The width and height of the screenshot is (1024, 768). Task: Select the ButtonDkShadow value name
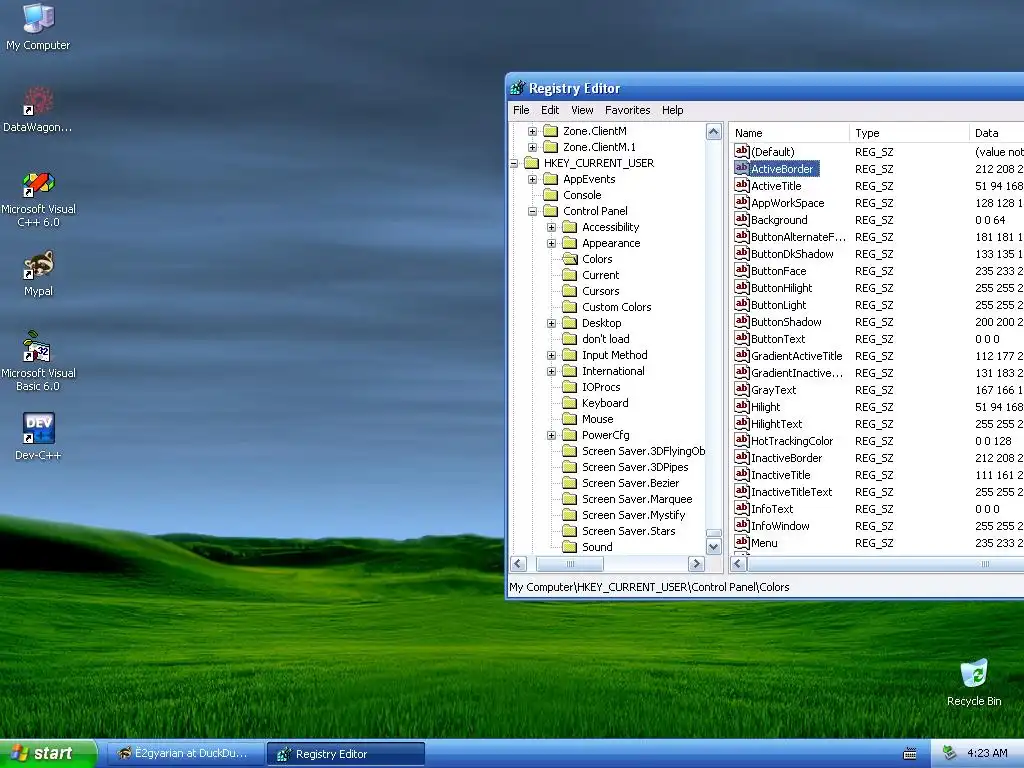coord(792,254)
